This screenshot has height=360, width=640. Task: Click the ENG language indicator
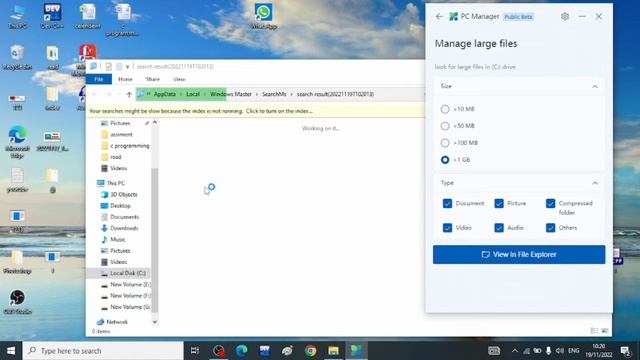coord(573,351)
